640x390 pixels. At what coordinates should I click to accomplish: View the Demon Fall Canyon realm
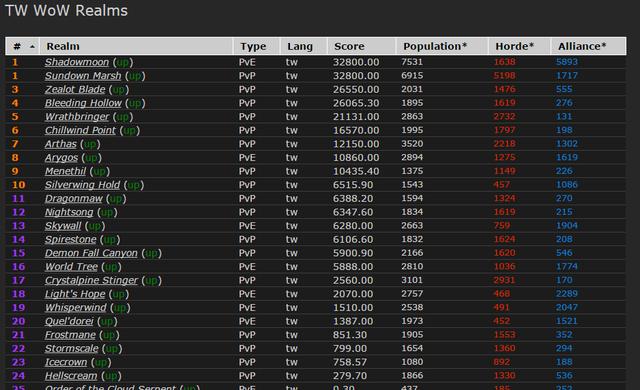(91, 253)
